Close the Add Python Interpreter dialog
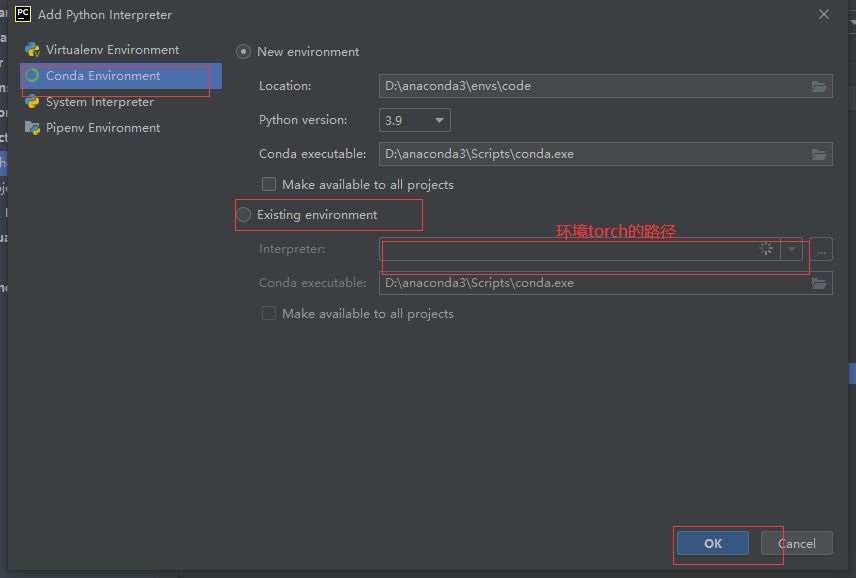Screen dimensions: 856x578 click(824, 14)
